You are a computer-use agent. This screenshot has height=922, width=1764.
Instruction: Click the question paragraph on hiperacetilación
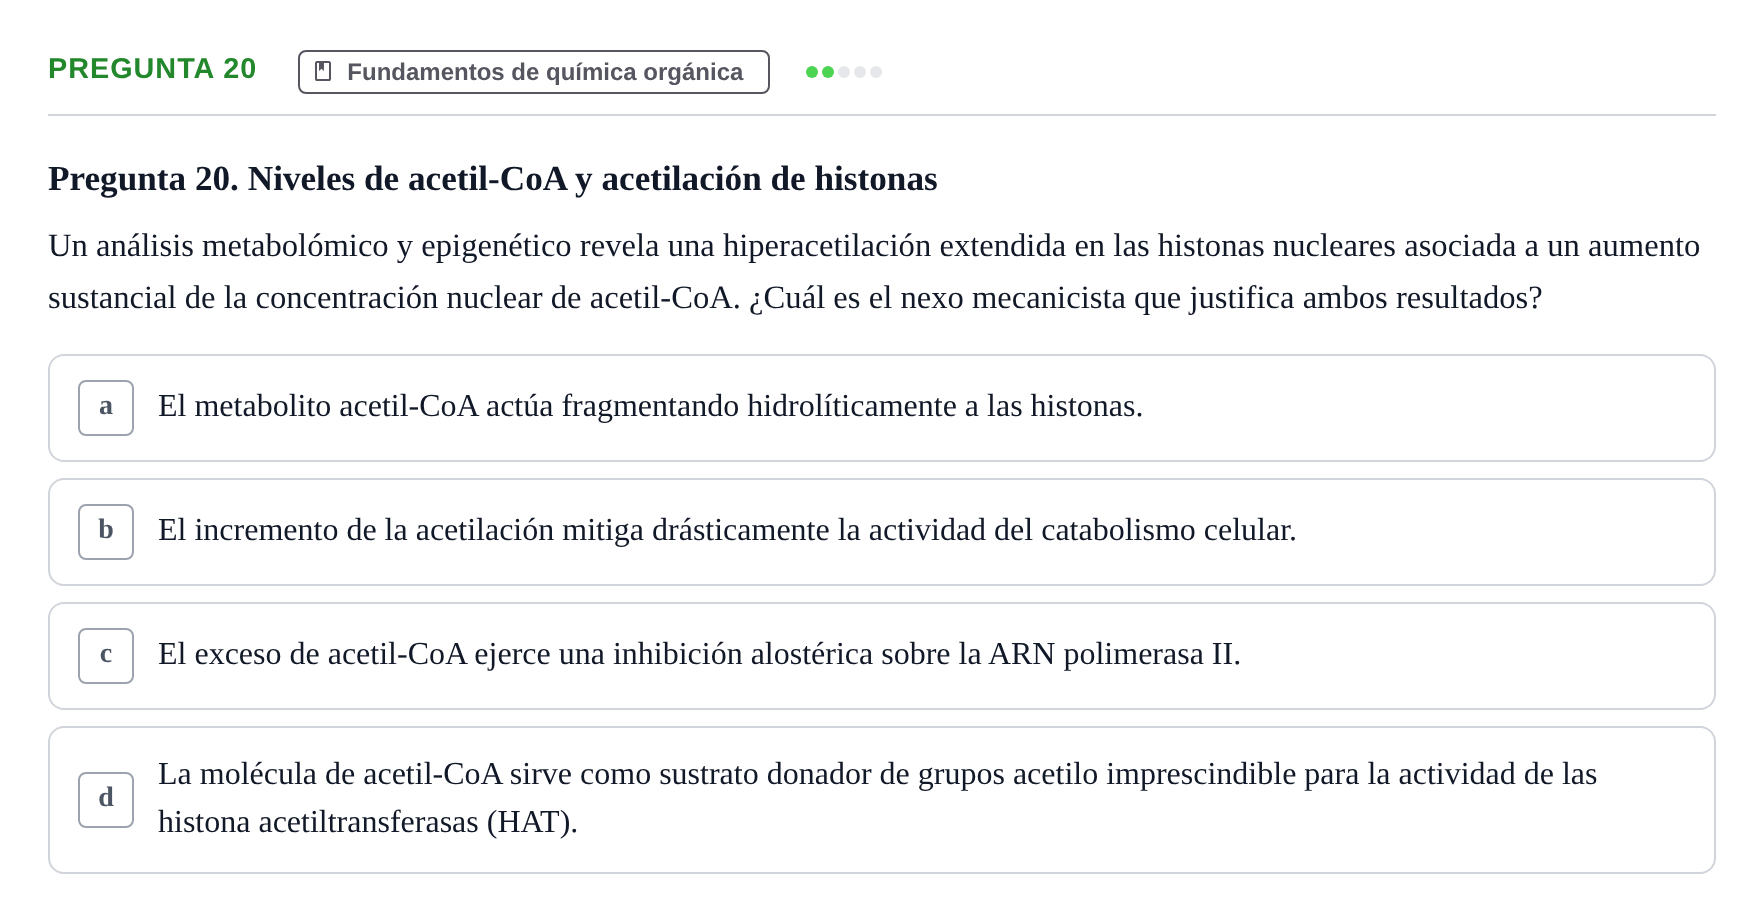click(874, 272)
